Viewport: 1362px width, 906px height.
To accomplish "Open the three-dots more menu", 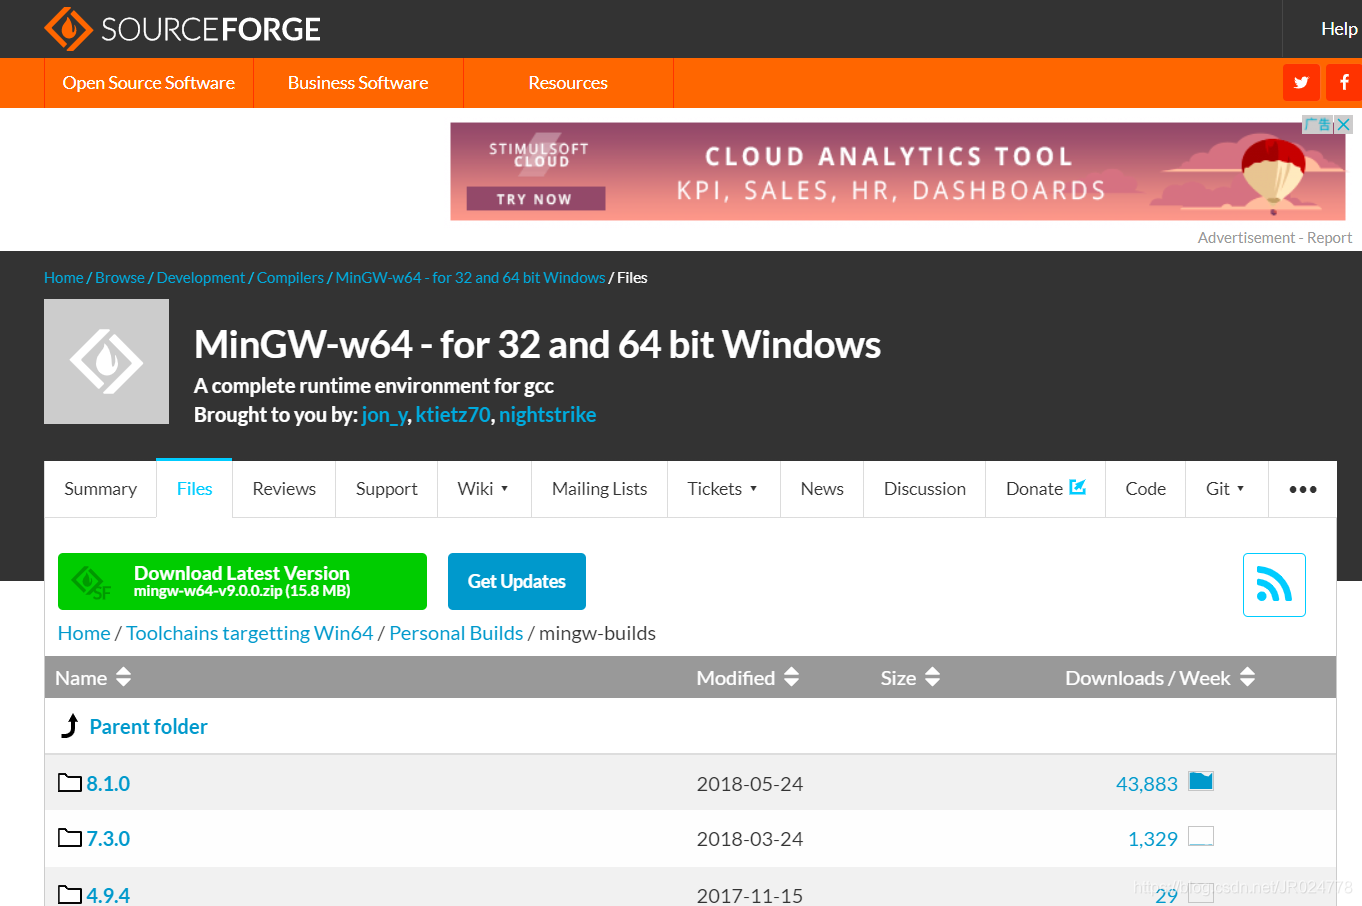I will [x=1302, y=489].
